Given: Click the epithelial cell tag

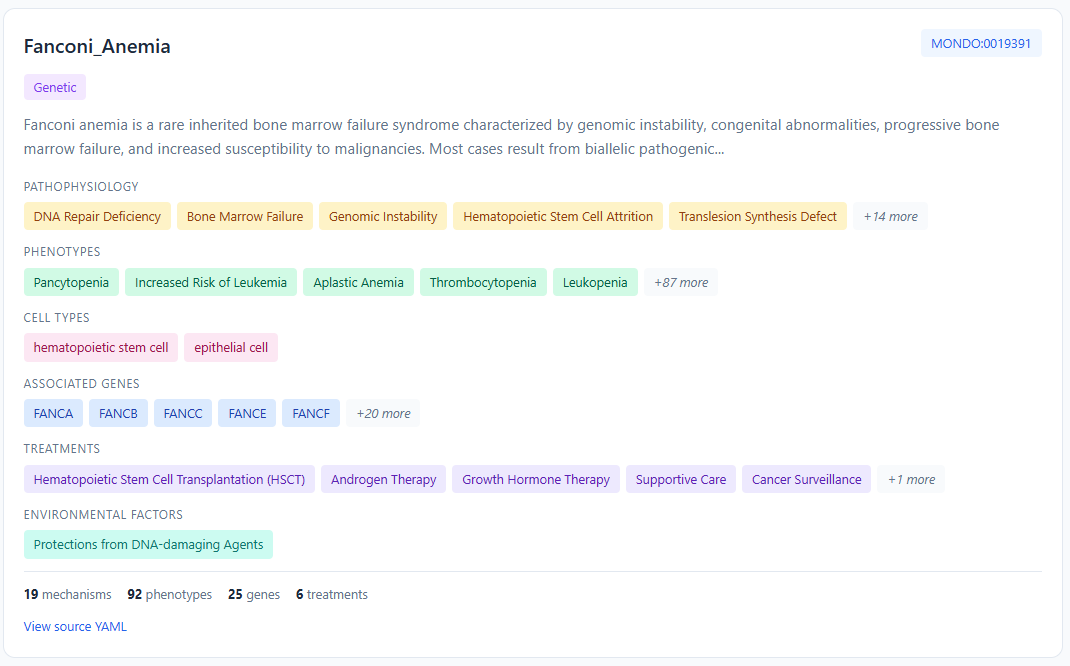Looking at the screenshot, I should tap(231, 347).
